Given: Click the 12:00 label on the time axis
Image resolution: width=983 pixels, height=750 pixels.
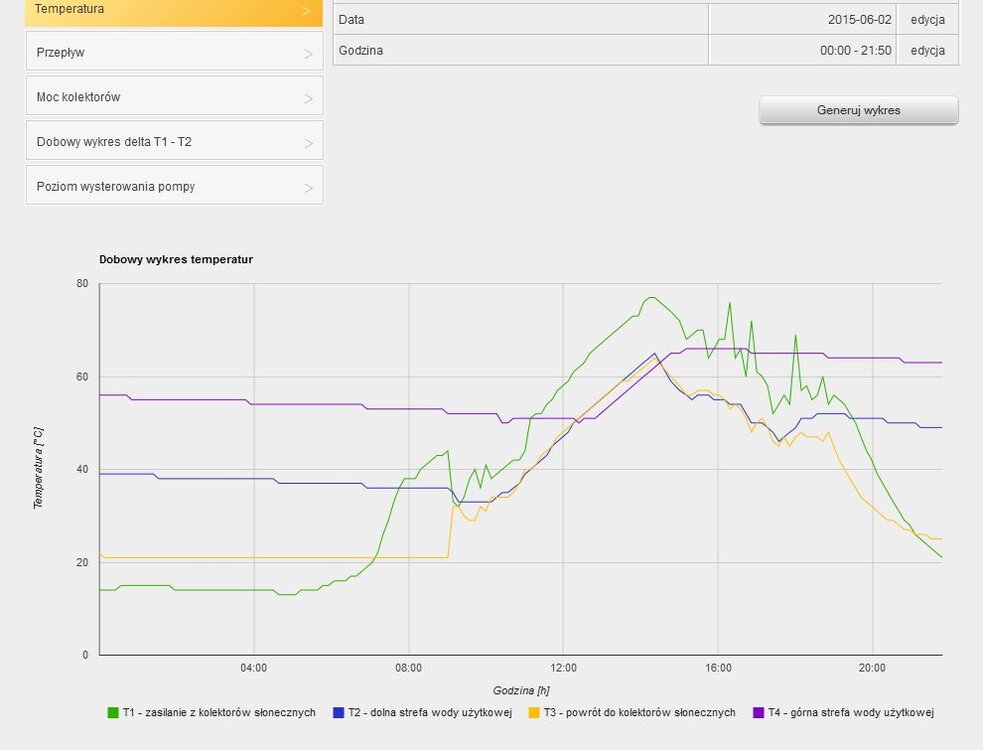Looking at the screenshot, I should [563, 667].
